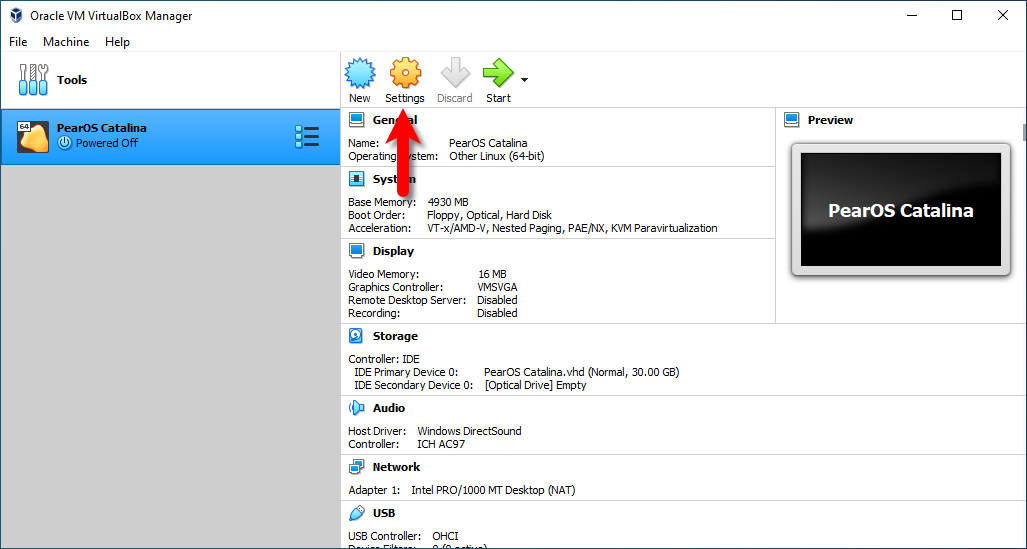The width and height of the screenshot is (1027, 549).
Task: Click the Discard toolbar icon
Action: (455, 73)
